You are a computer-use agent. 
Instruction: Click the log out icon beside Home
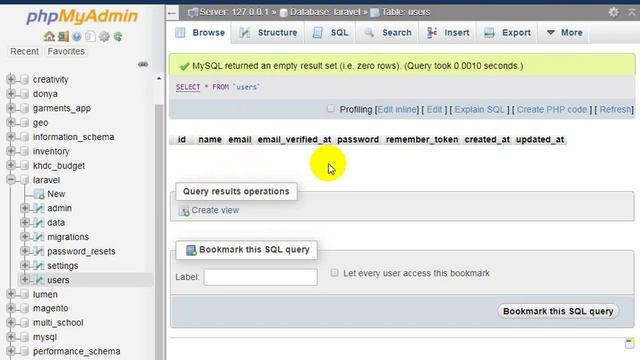point(63,36)
